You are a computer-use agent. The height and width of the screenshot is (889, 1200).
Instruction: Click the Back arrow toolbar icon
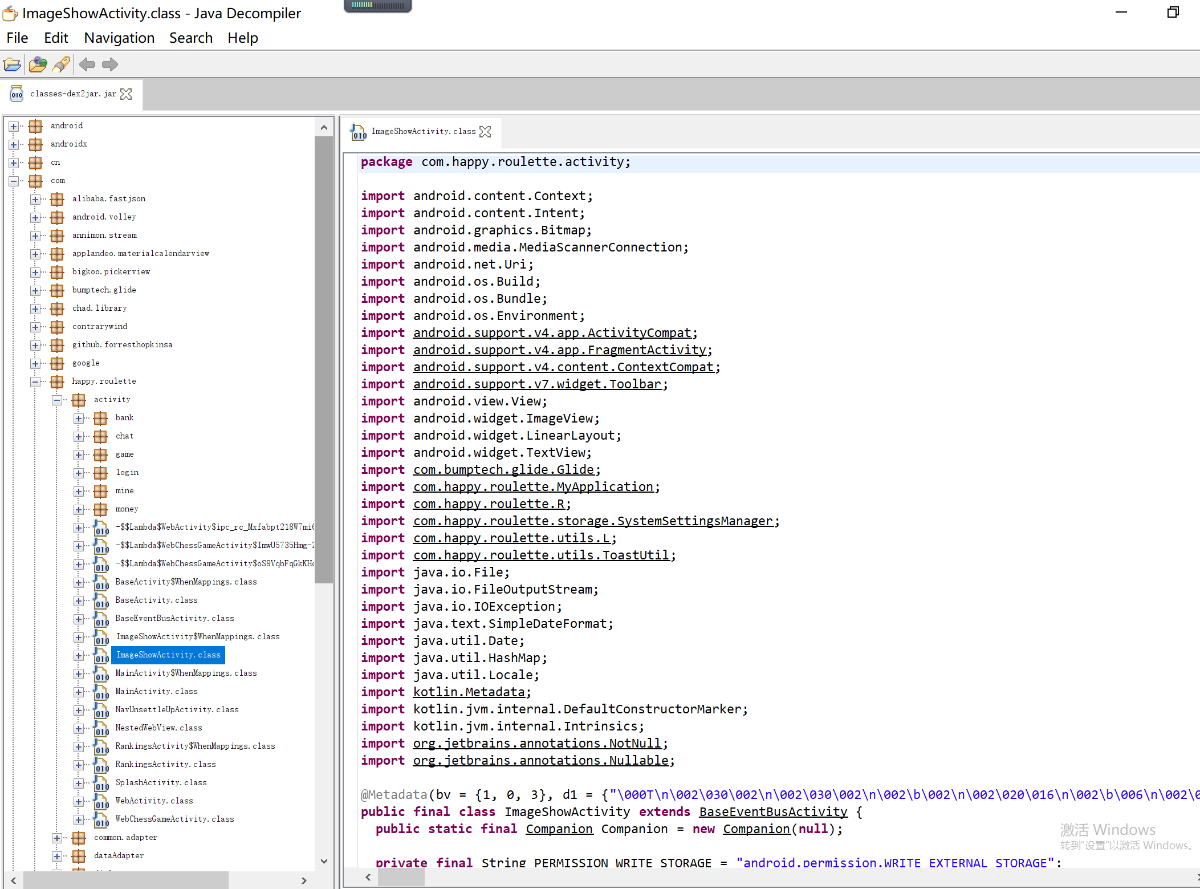[x=87, y=65]
